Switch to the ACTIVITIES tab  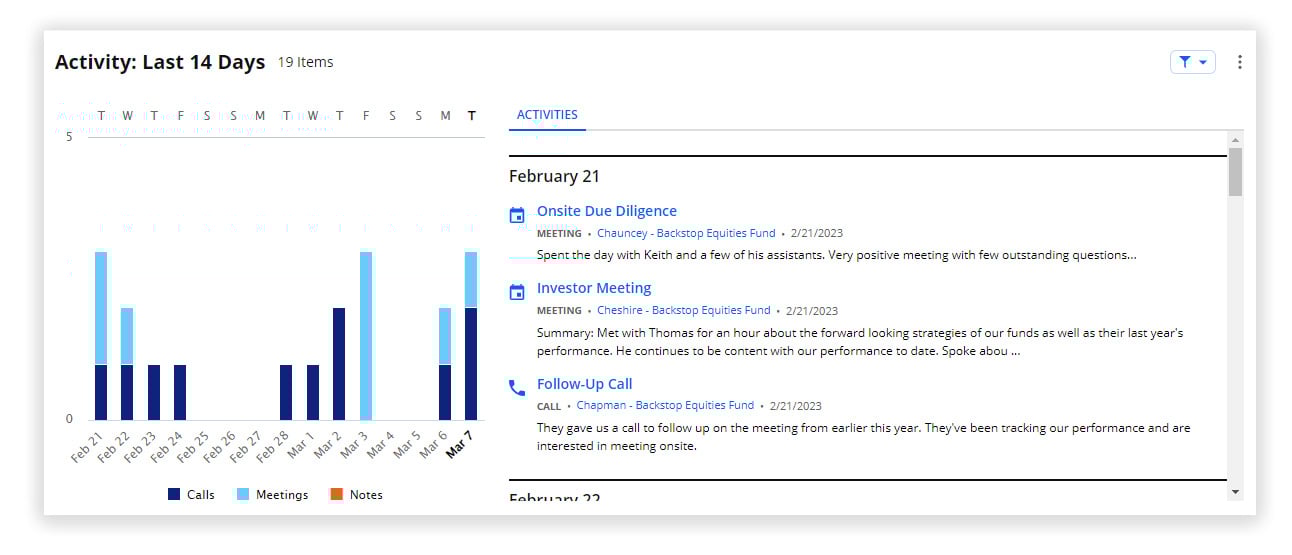[547, 115]
